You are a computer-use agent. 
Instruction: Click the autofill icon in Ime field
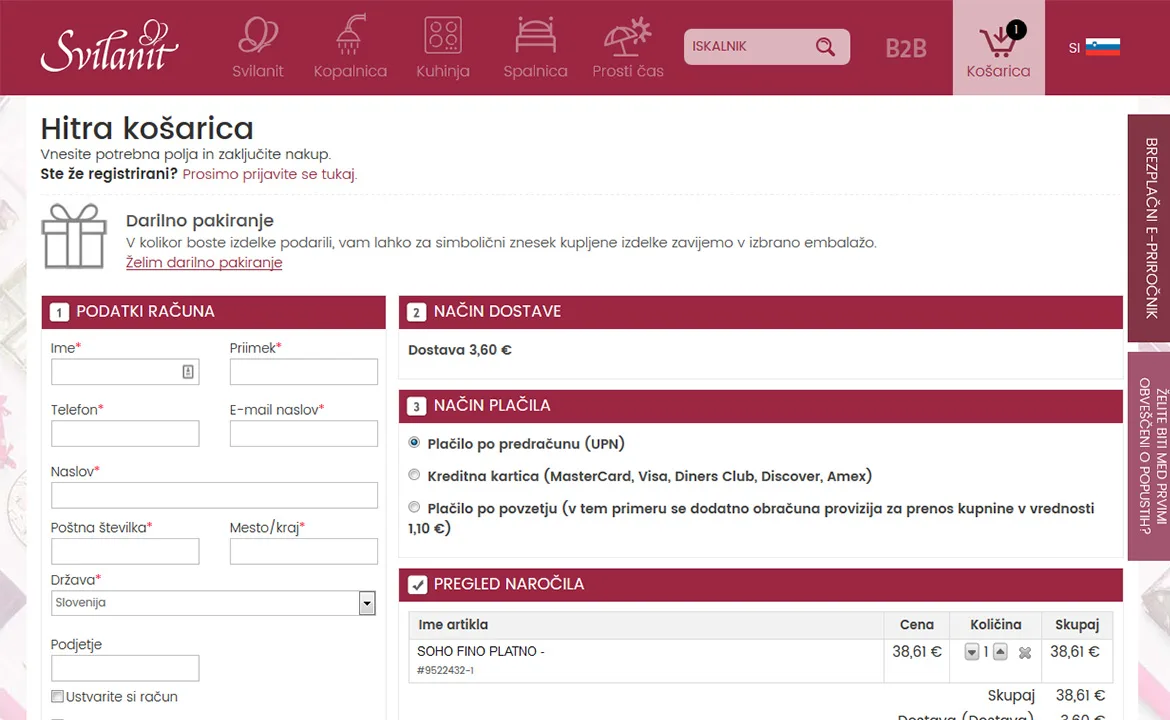click(188, 372)
